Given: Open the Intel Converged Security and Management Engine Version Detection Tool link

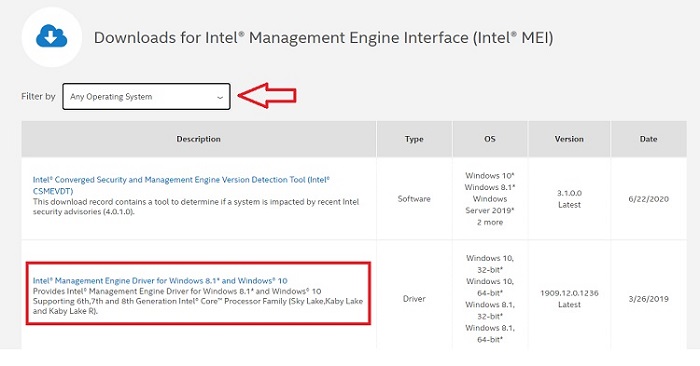Looking at the screenshot, I should 181,185.
